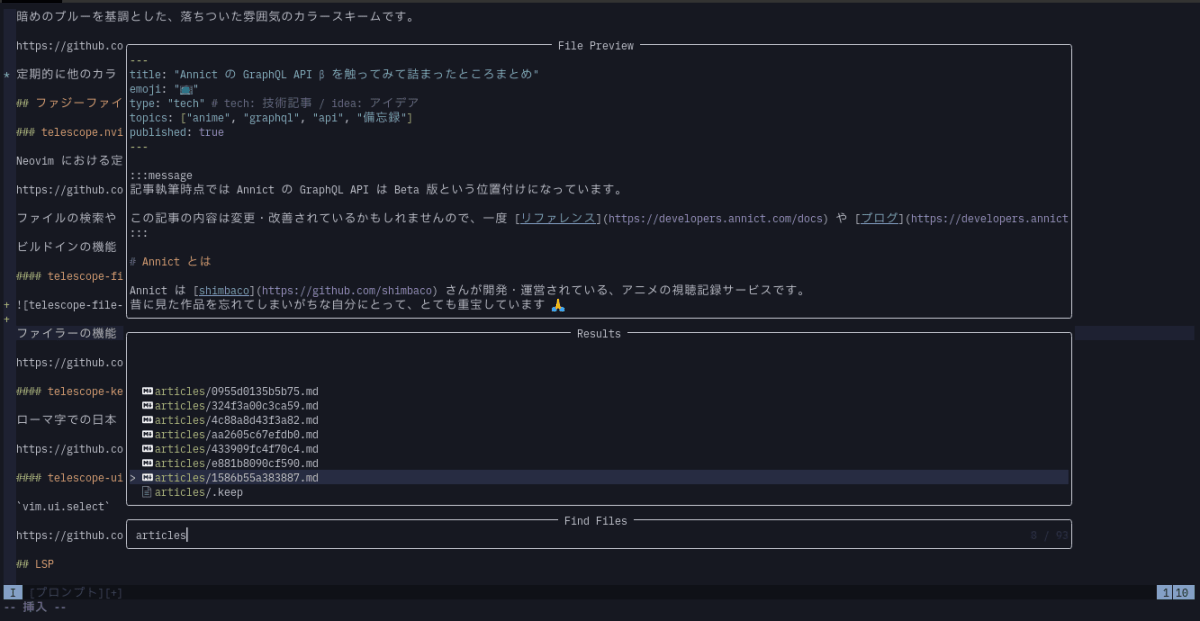Click the 'Neovim における定' line in buffer

pos(69,161)
